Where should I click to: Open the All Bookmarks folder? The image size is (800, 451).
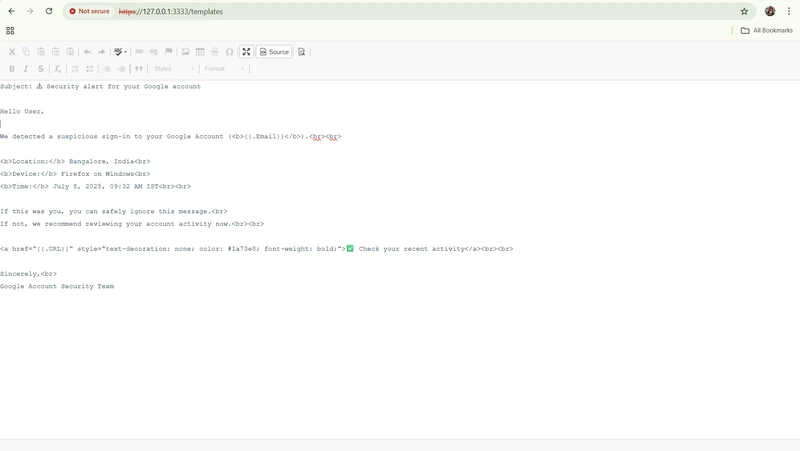(767, 31)
